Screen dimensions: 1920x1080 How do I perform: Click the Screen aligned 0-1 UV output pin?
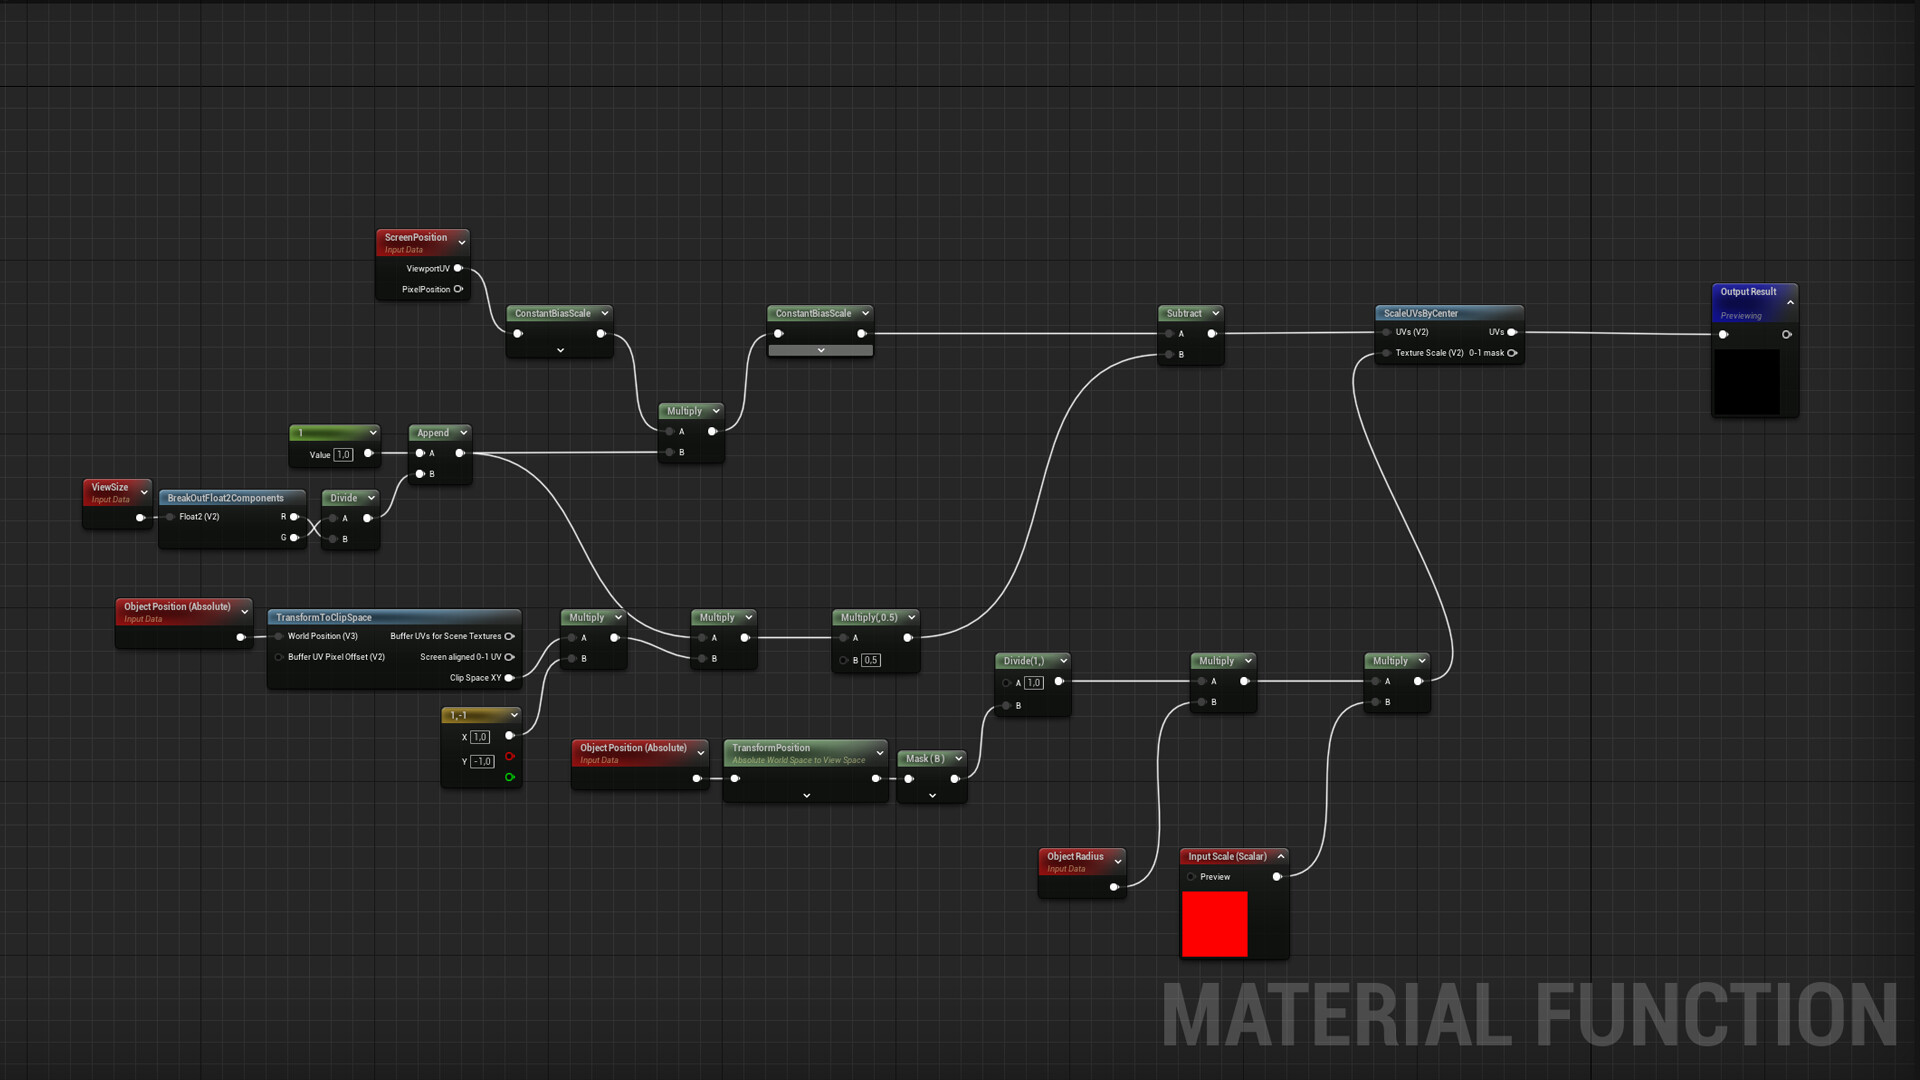[x=509, y=657]
